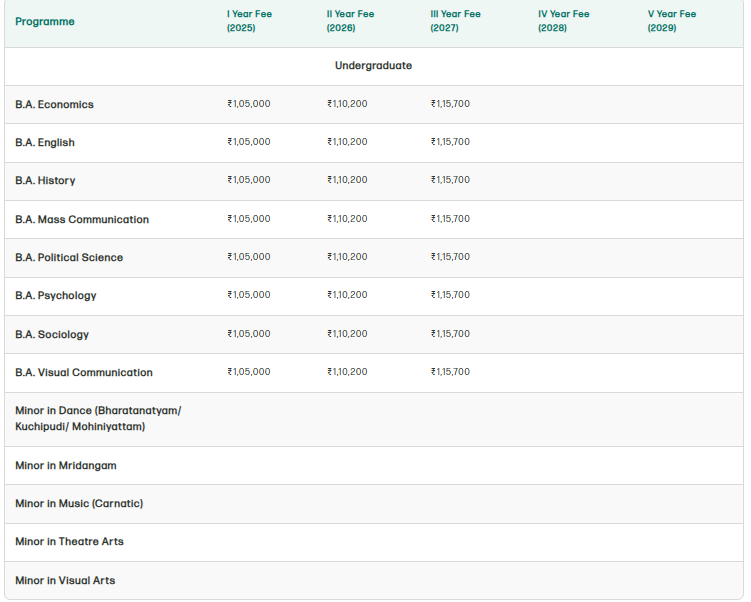Click the Undergraduate section heading
Screen dimensions: 751x602
pyautogui.click(x=373, y=66)
